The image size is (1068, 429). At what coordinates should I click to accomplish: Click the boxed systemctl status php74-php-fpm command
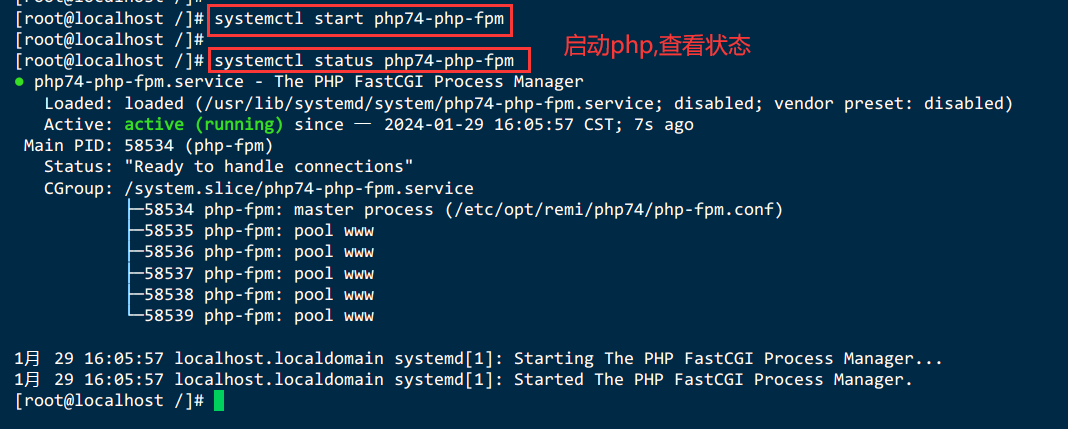pos(369,61)
